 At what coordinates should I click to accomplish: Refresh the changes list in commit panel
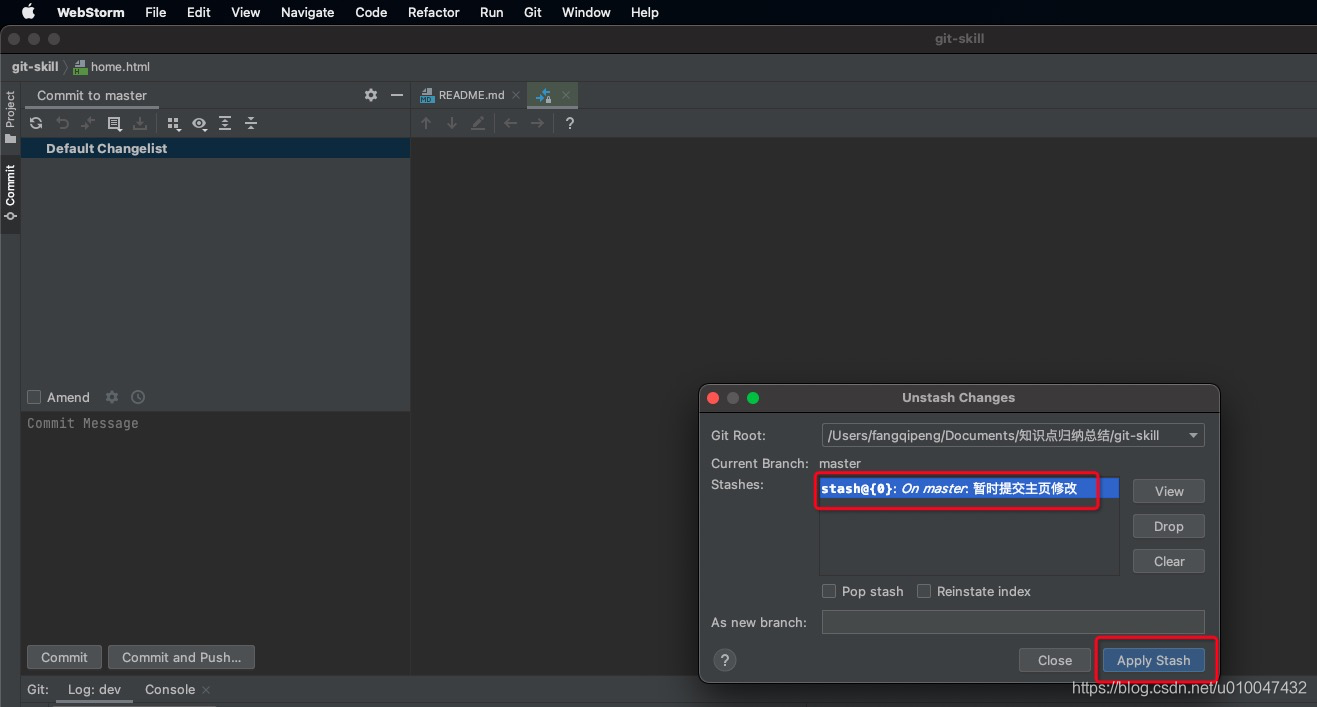pos(36,123)
